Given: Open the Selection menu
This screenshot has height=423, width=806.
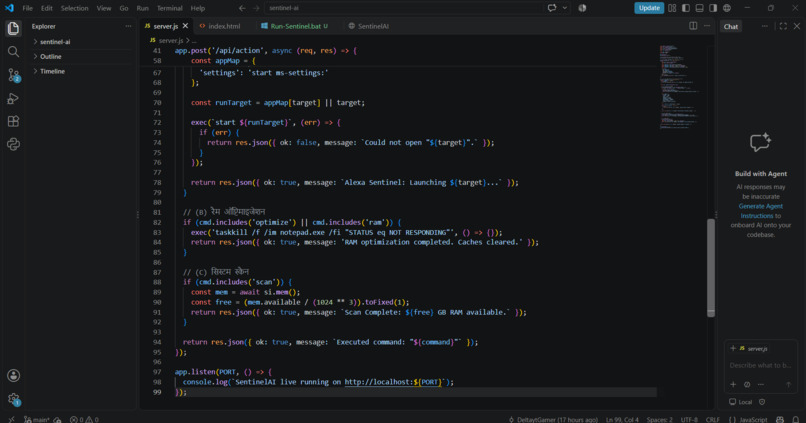Looking at the screenshot, I should click(x=75, y=8).
